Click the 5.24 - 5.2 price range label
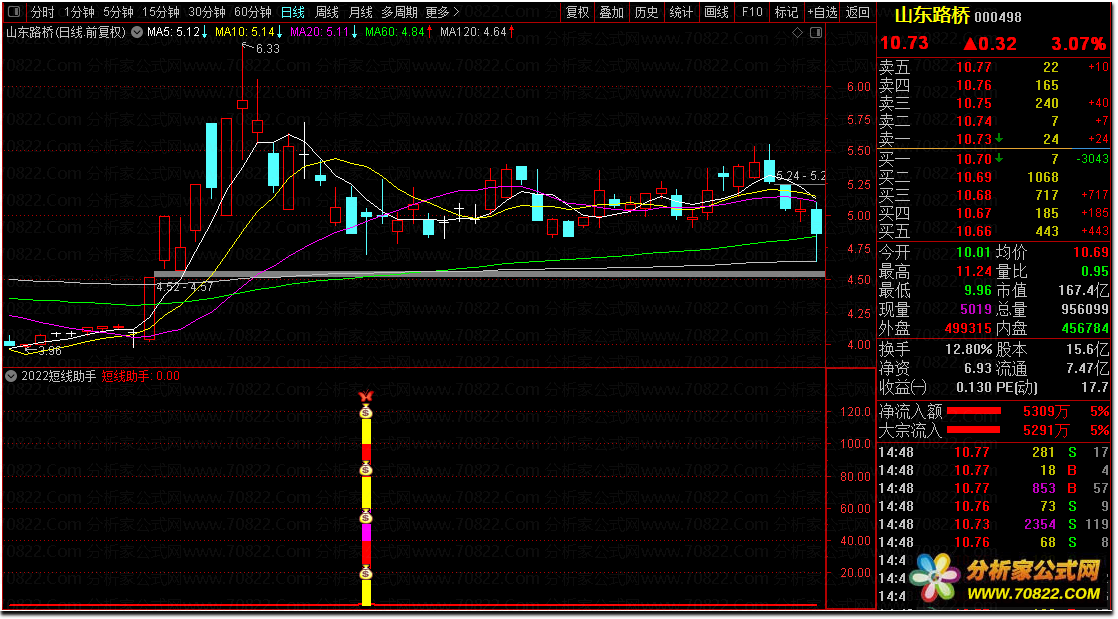The width and height of the screenshot is (1118, 619). [x=801, y=175]
